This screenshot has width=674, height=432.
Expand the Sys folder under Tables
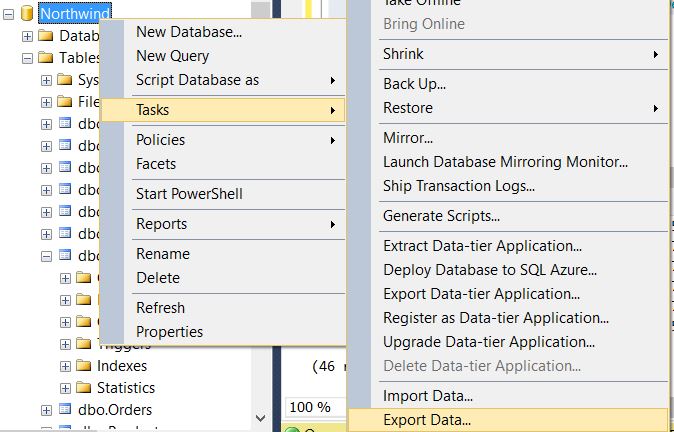(x=46, y=80)
